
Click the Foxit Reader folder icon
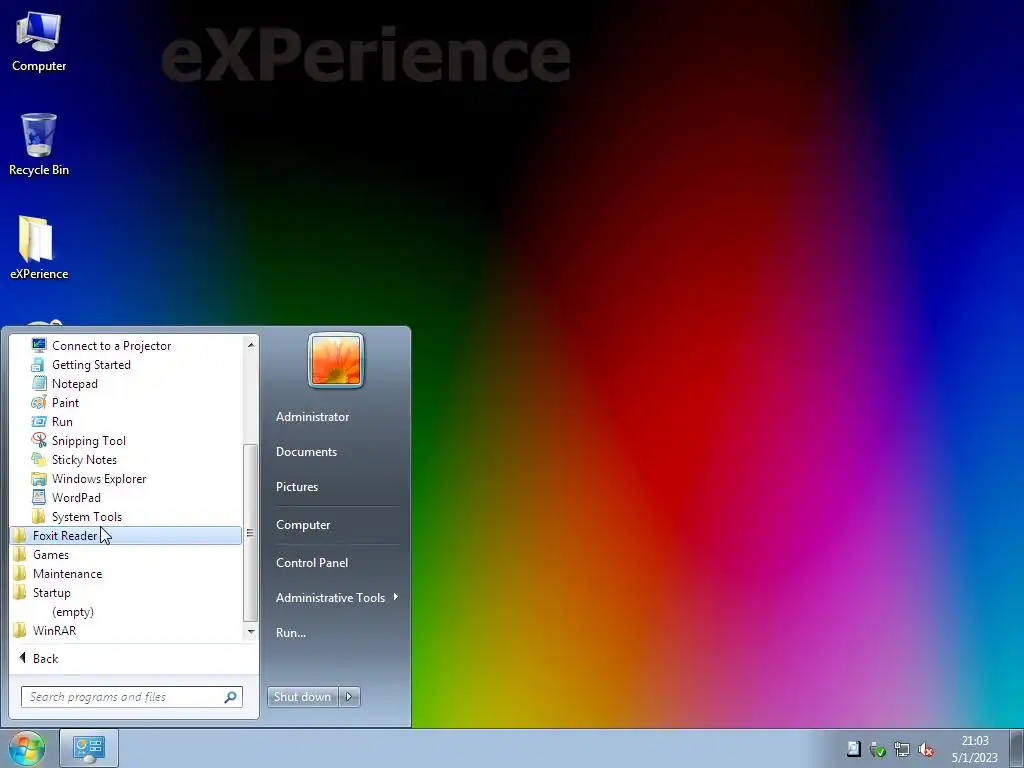click(x=20, y=536)
